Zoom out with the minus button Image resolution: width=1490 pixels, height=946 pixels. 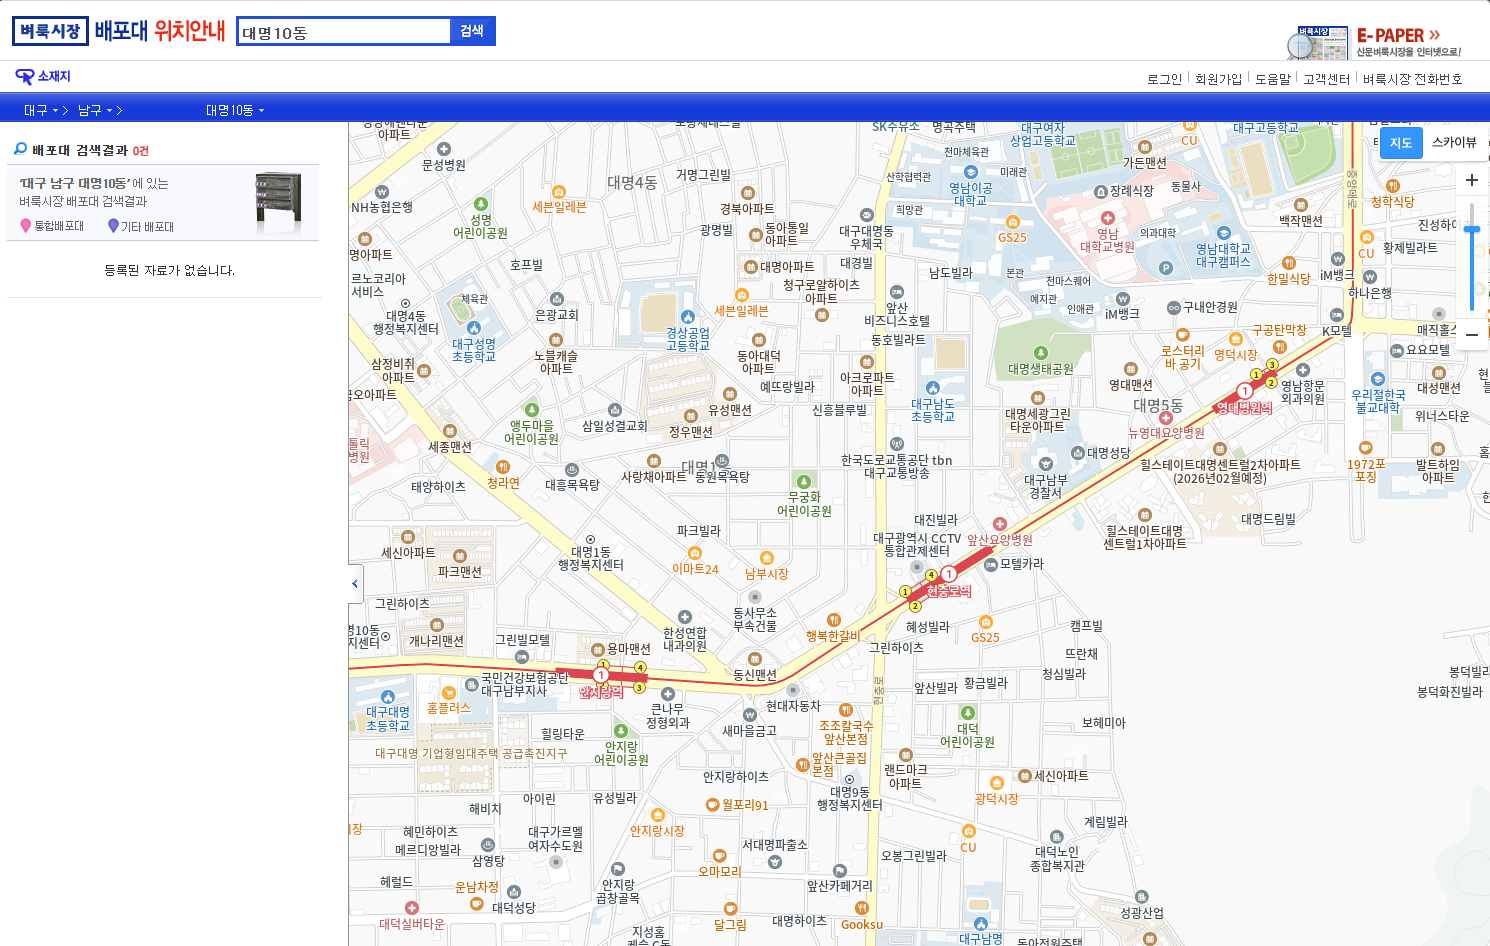point(1472,335)
